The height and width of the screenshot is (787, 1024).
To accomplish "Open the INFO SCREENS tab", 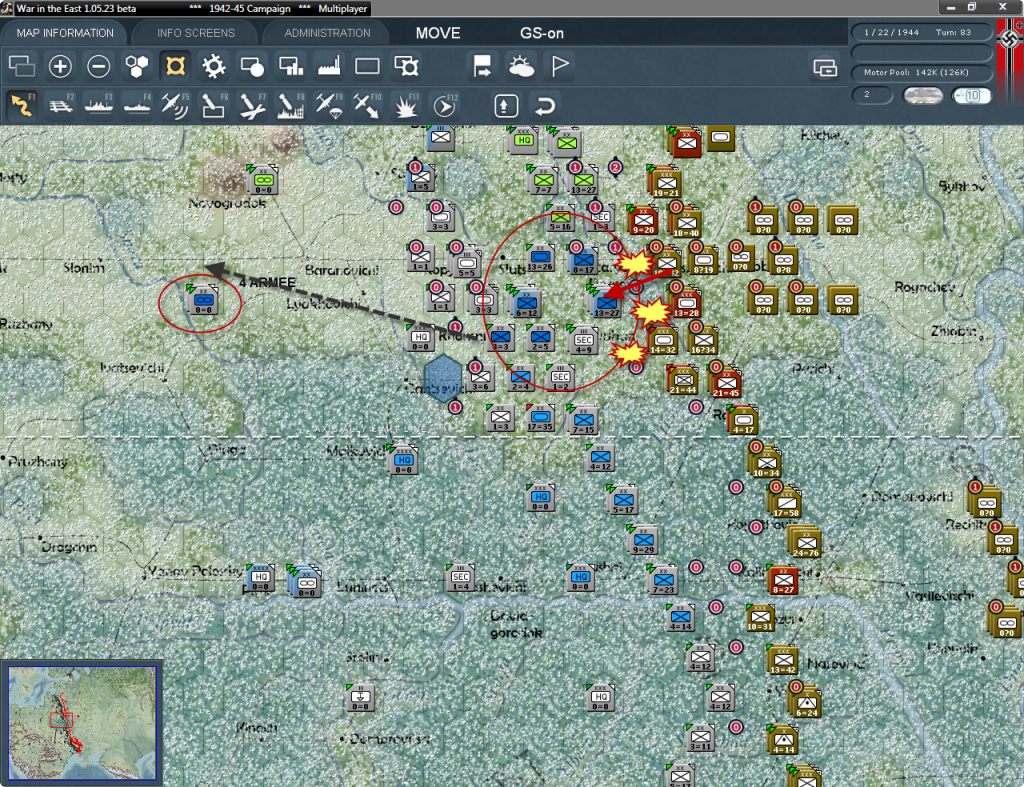I will (195, 33).
